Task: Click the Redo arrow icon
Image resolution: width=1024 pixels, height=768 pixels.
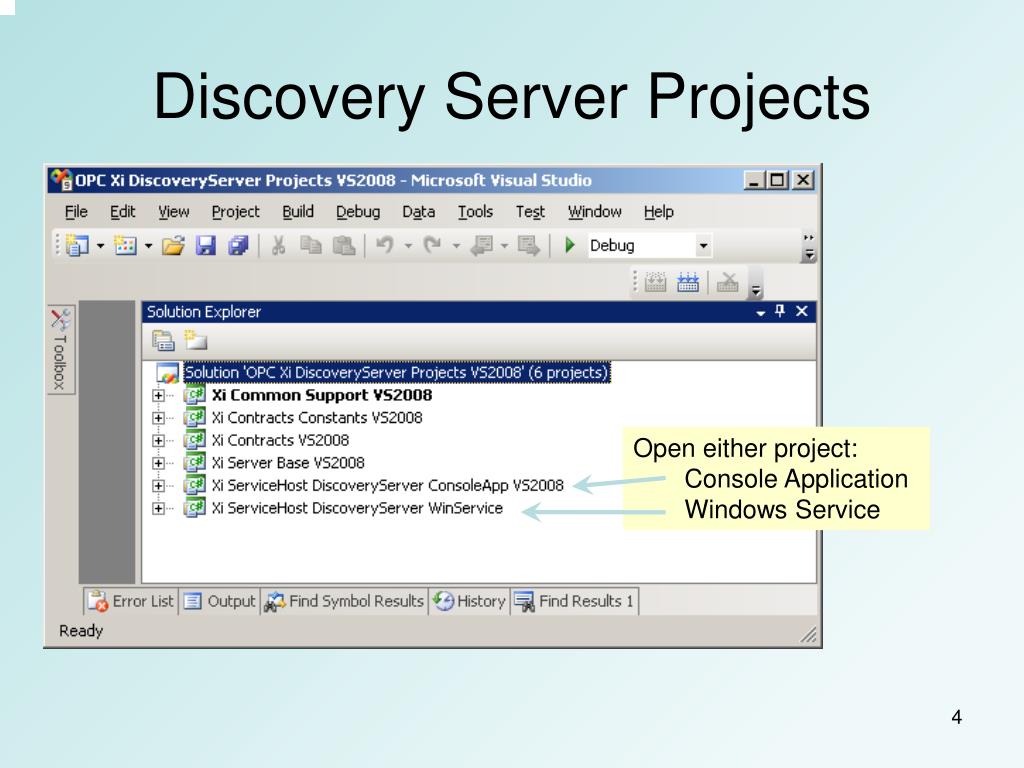Action: point(432,246)
